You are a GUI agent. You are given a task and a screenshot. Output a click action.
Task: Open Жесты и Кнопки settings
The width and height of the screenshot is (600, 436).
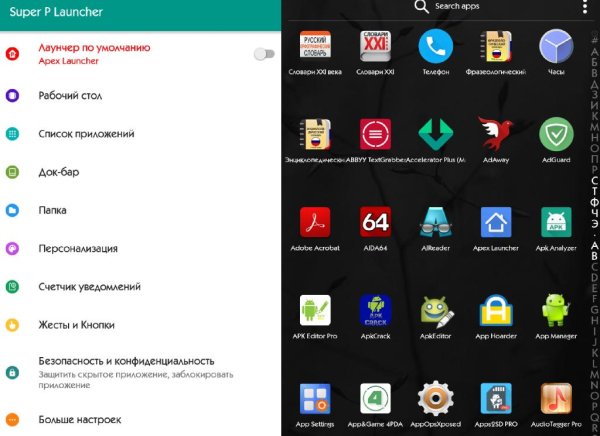pyautogui.click(x=140, y=325)
